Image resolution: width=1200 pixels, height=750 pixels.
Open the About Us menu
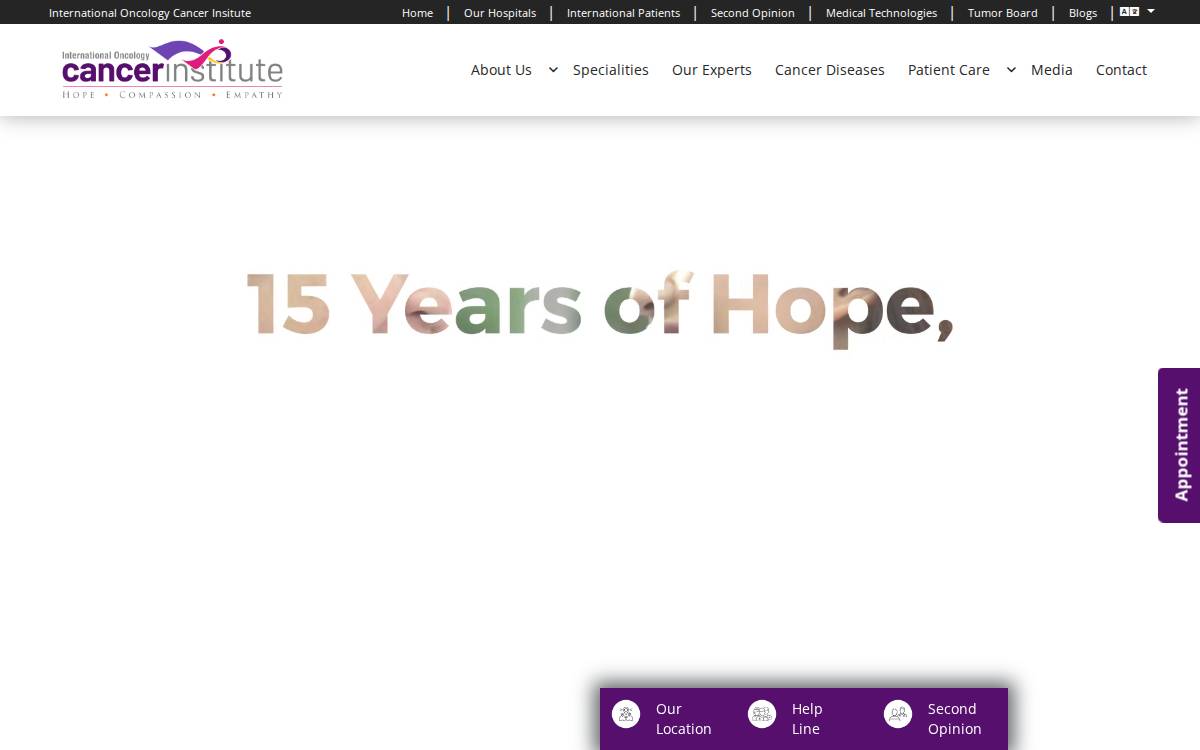tap(501, 70)
